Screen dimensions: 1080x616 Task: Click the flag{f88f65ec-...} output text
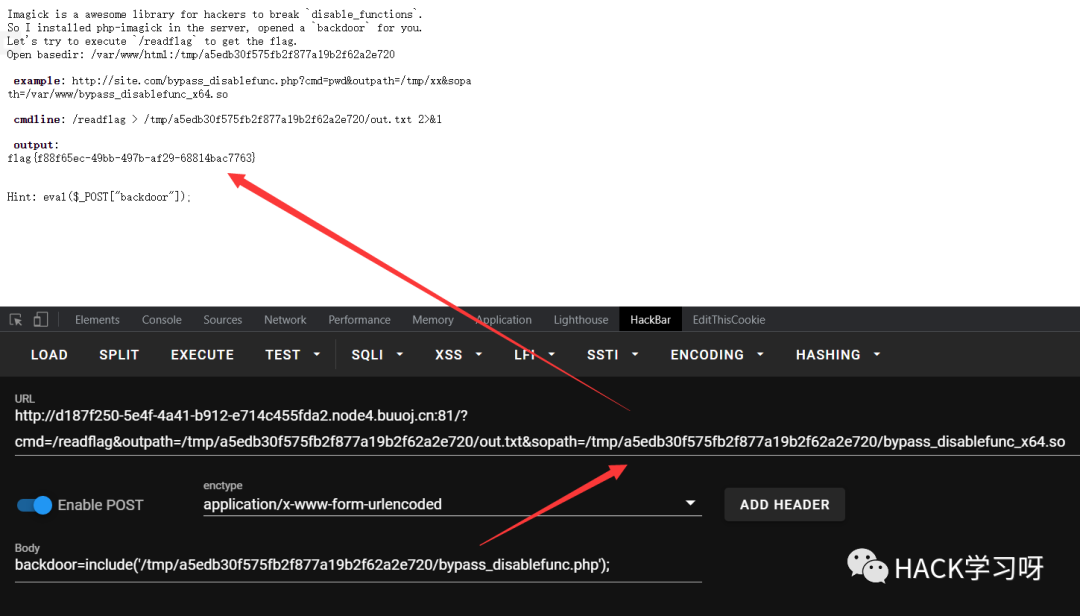(132, 158)
